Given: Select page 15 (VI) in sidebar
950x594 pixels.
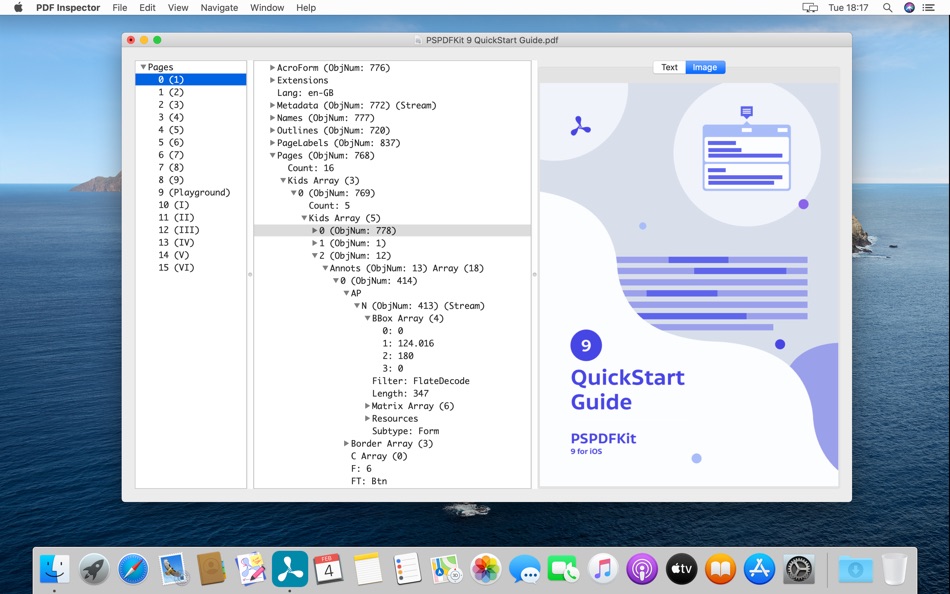Looking at the screenshot, I should [x=191, y=267].
